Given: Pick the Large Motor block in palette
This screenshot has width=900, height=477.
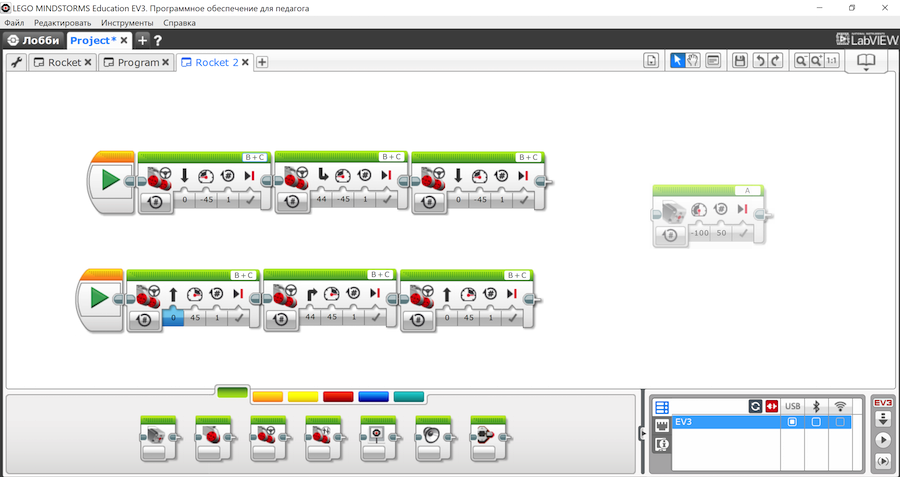Looking at the screenshot, I should [214, 438].
